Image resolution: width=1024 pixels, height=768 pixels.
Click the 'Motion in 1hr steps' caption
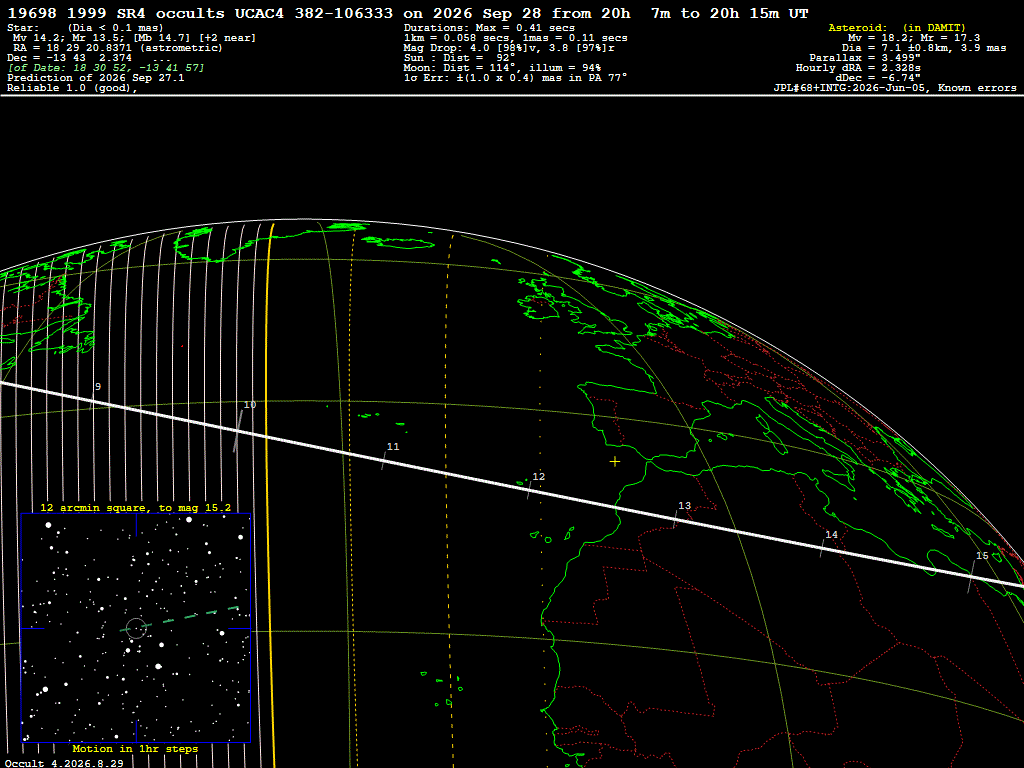pos(135,748)
